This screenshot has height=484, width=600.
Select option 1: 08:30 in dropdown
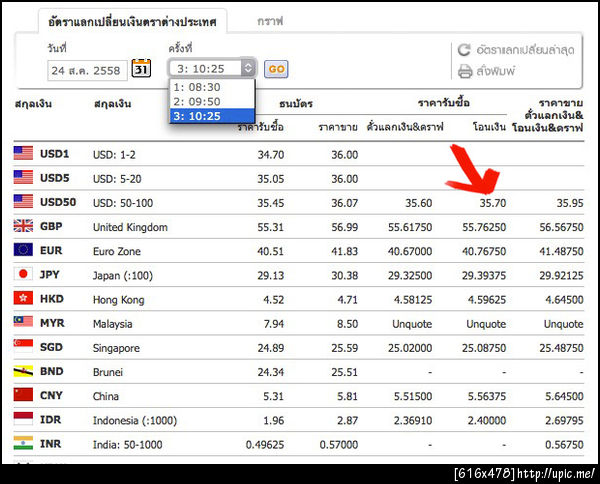(x=212, y=87)
